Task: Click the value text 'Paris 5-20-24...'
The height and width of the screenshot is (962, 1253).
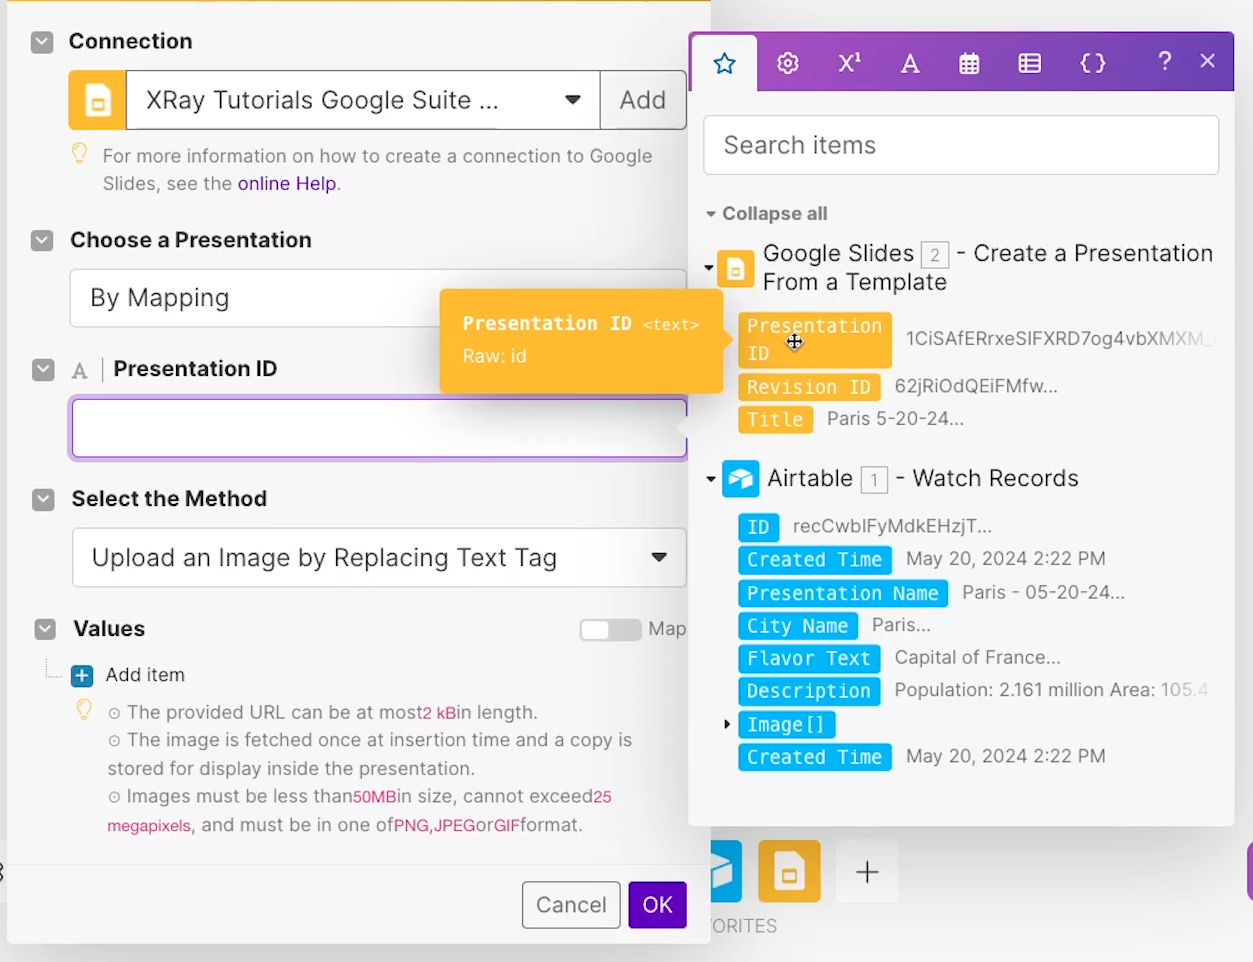Action: [895, 419]
